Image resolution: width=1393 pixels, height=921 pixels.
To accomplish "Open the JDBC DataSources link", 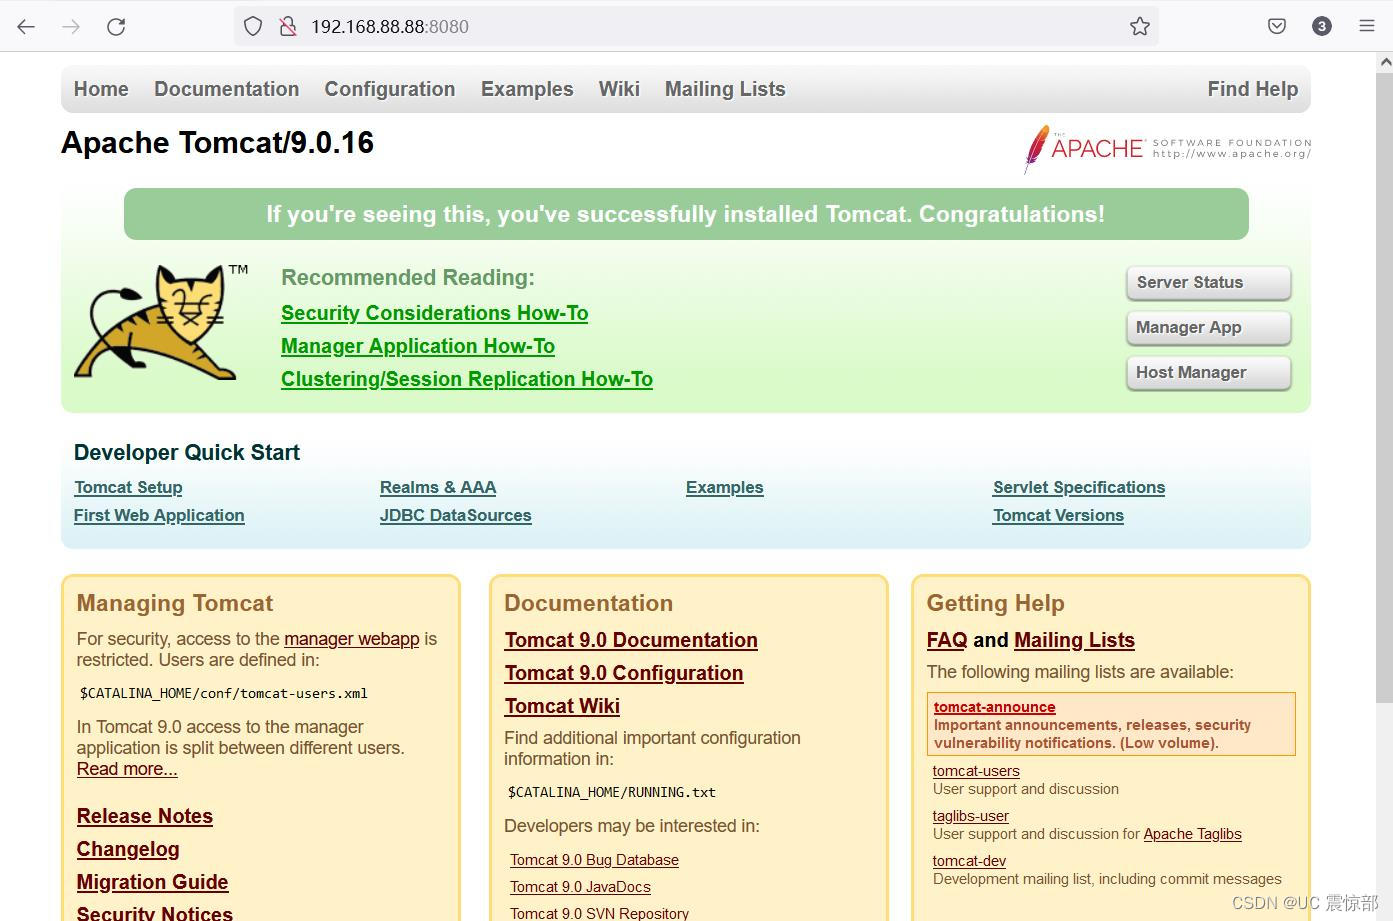I will tap(456, 515).
